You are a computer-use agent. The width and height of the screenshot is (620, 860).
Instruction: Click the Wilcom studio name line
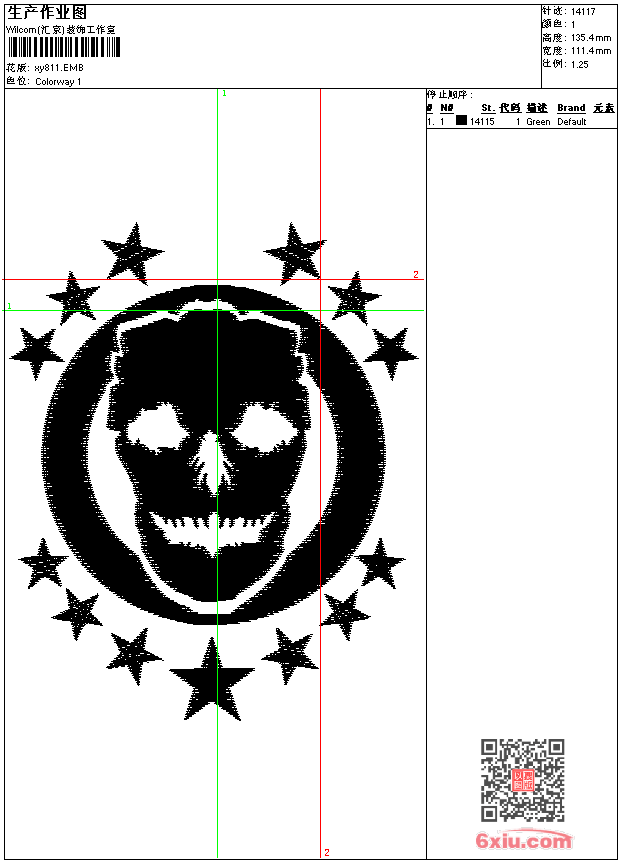(x=61, y=30)
